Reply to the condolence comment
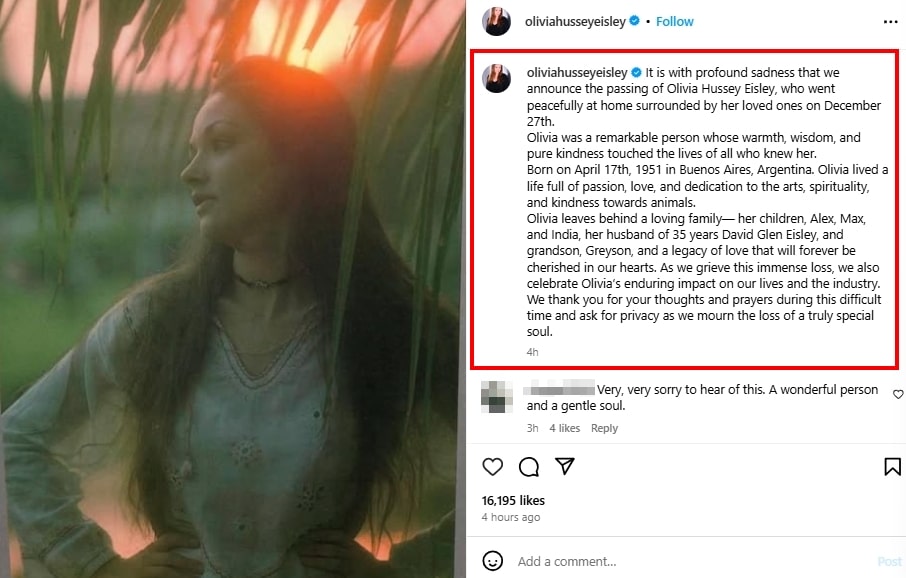Screen dimensions: 906x578 (604, 428)
